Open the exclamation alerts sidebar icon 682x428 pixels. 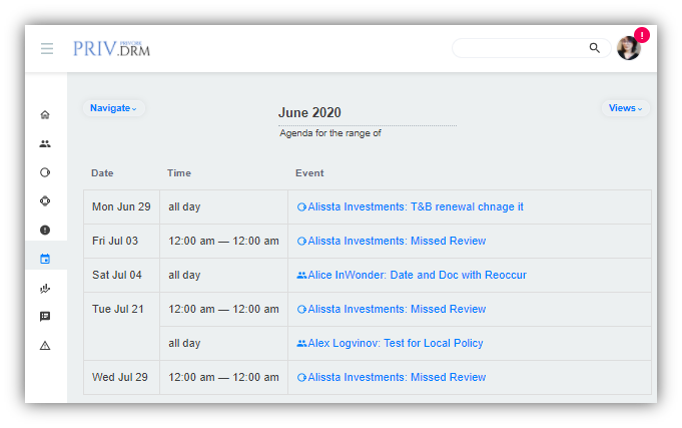(x=45, y=230)
